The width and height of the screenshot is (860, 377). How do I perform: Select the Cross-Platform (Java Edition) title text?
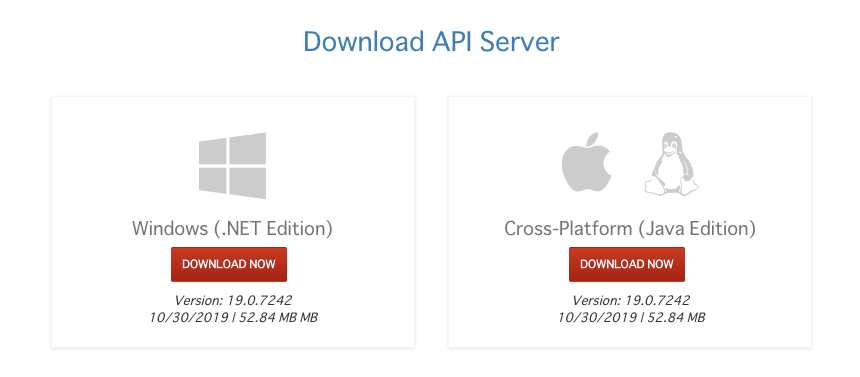(630, 228)
